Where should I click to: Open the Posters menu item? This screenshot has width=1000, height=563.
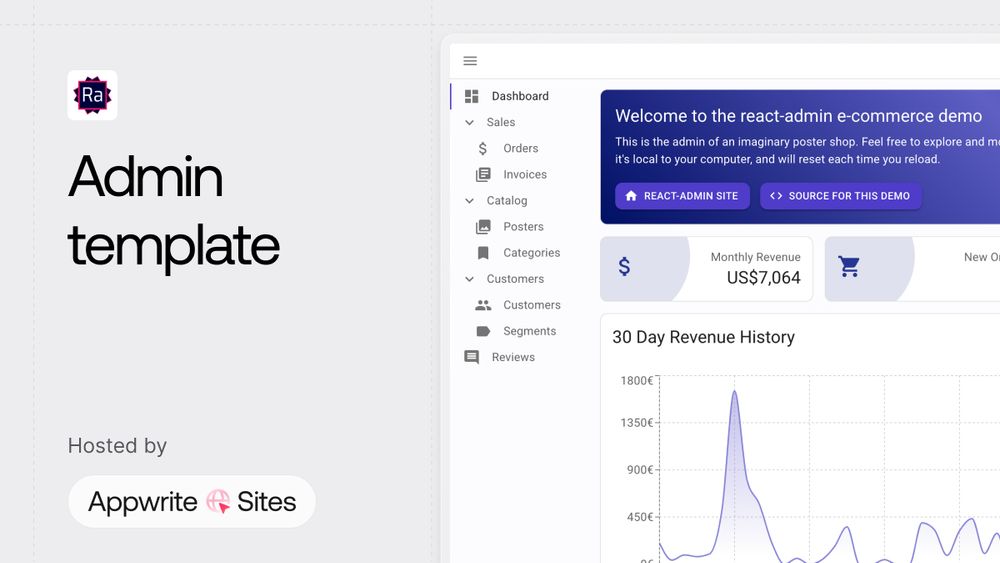(x=523, y=227)
